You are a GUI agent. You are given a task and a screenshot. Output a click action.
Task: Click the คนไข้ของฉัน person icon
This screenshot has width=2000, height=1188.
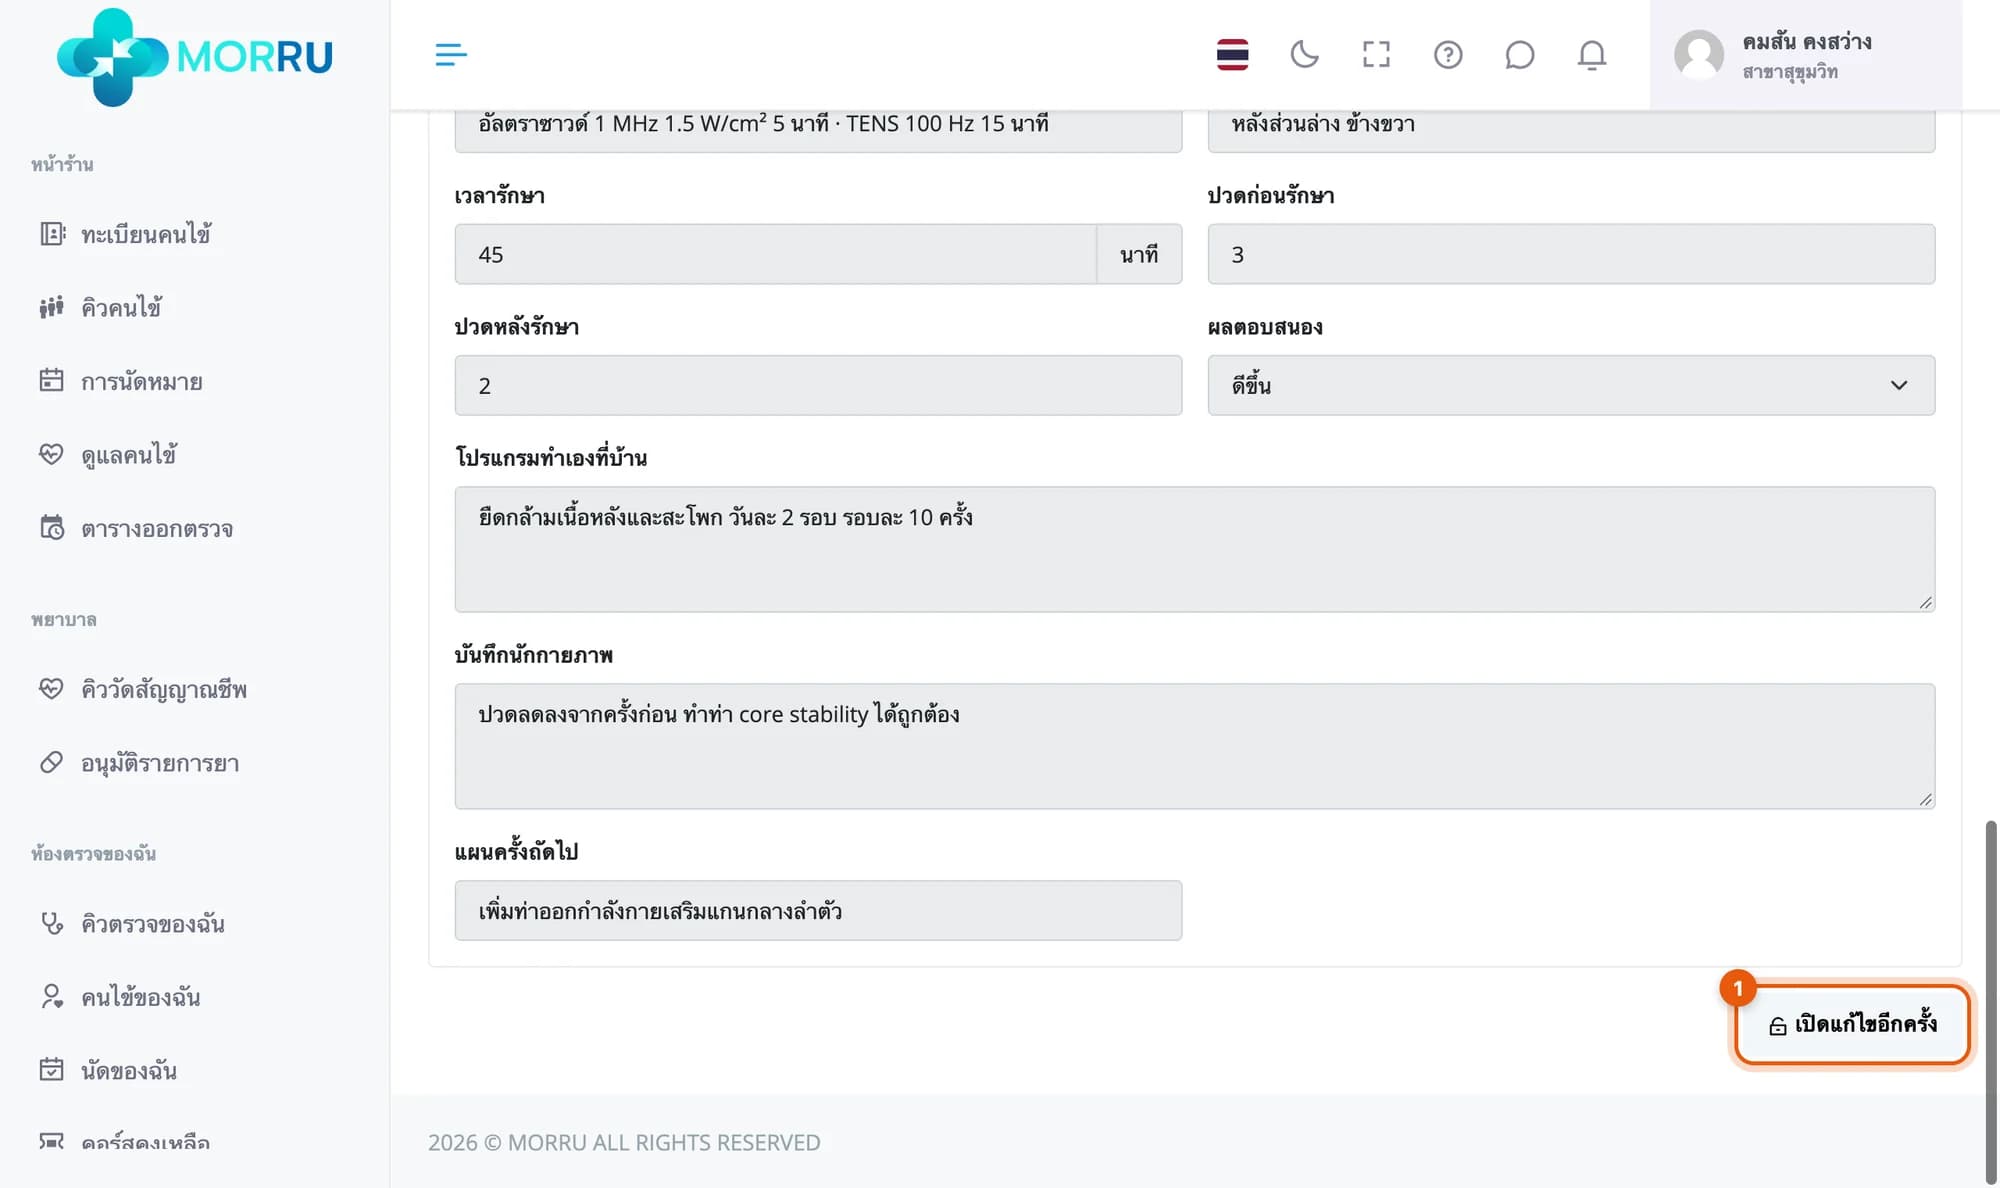coord(51,996)
